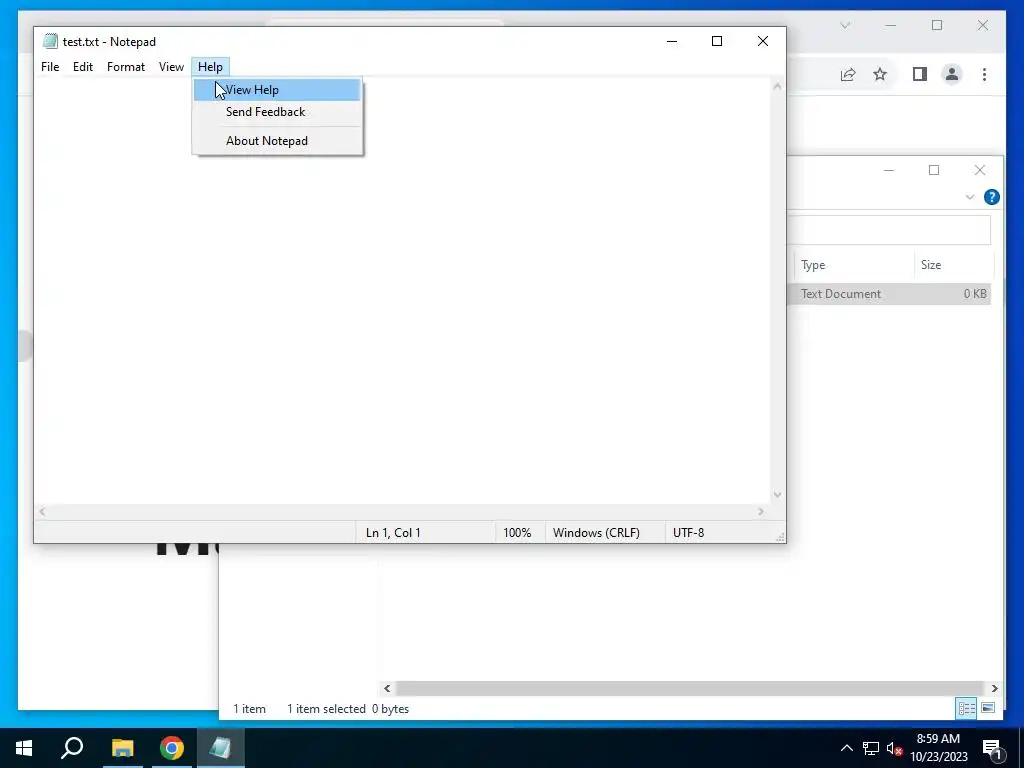Open Chrome three-dot menu
Screen dimensions: 1024x768
[984, 74]
